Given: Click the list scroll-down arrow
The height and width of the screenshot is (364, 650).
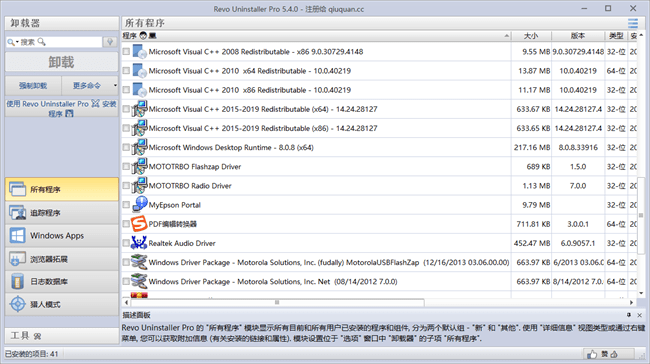Looking at the screenshot, I should click(x=641, y=293).
